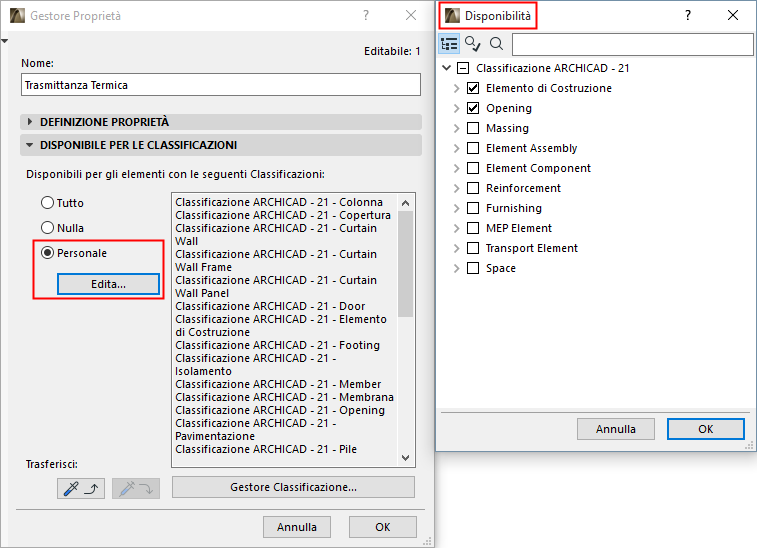
Task: Select the Tutto radio button
Action: (x=46, y=203)
